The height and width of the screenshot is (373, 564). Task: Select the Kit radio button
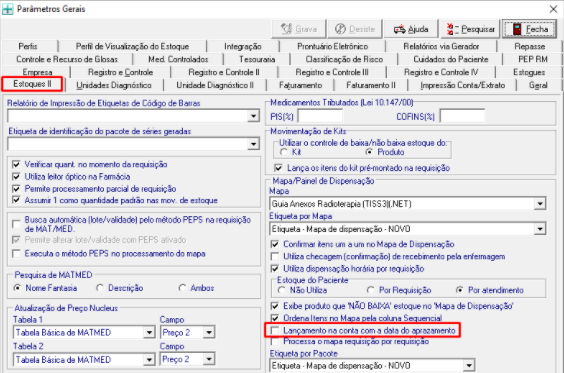coord(284,152)
